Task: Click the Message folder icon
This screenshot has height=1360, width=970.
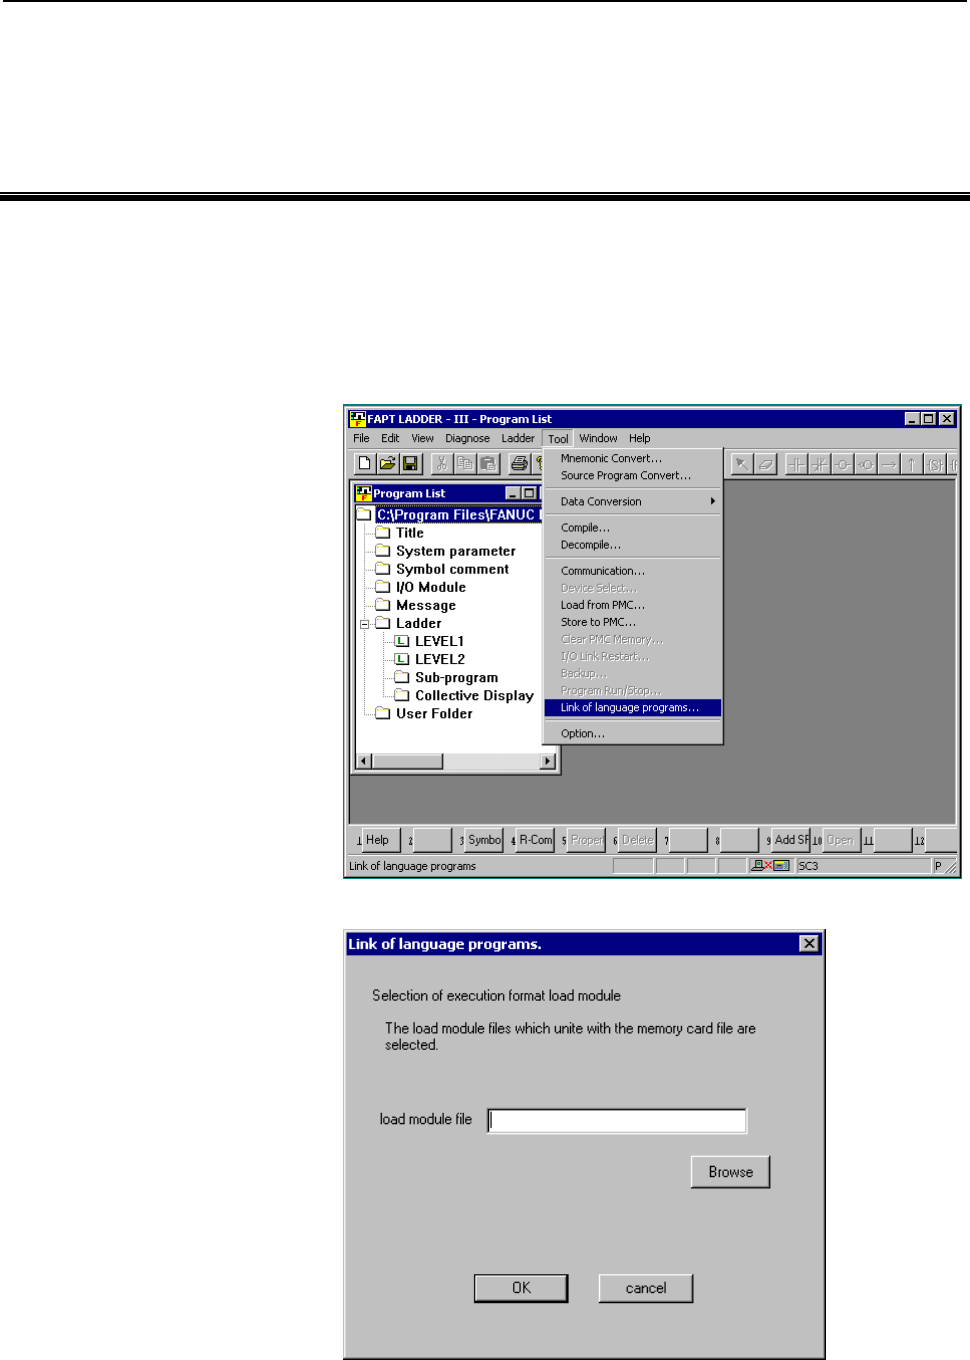Action: (383, 605)
